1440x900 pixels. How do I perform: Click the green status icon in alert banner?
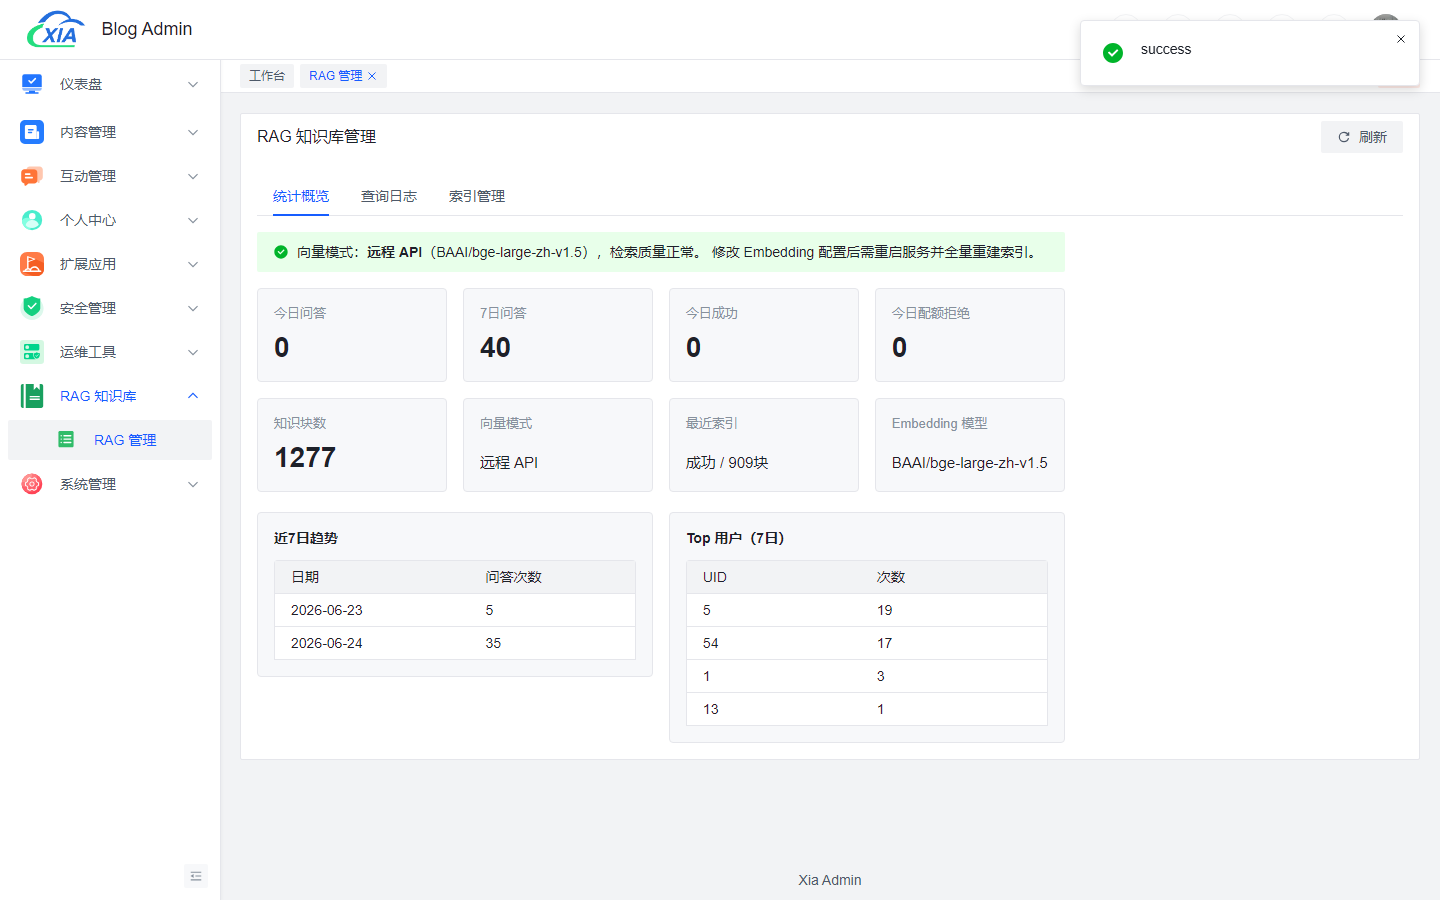click(x=281, y=252)
